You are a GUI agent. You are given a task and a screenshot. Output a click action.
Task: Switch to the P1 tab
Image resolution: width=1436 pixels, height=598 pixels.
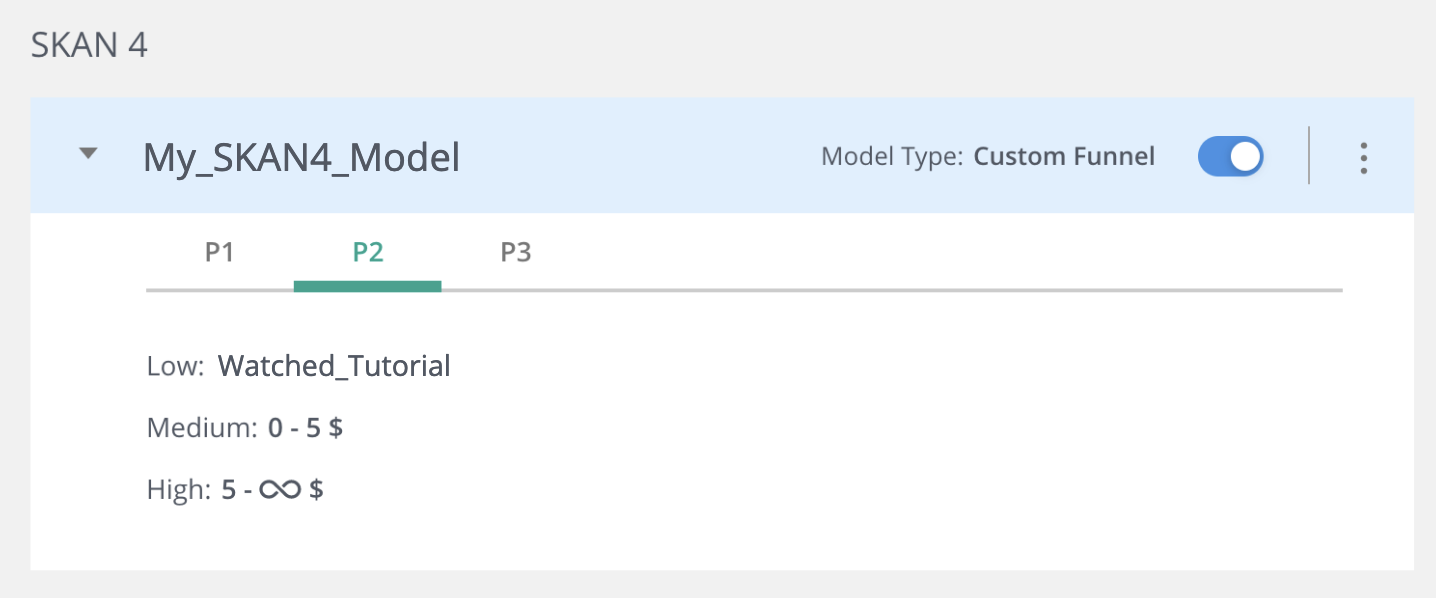click(219, 253)
